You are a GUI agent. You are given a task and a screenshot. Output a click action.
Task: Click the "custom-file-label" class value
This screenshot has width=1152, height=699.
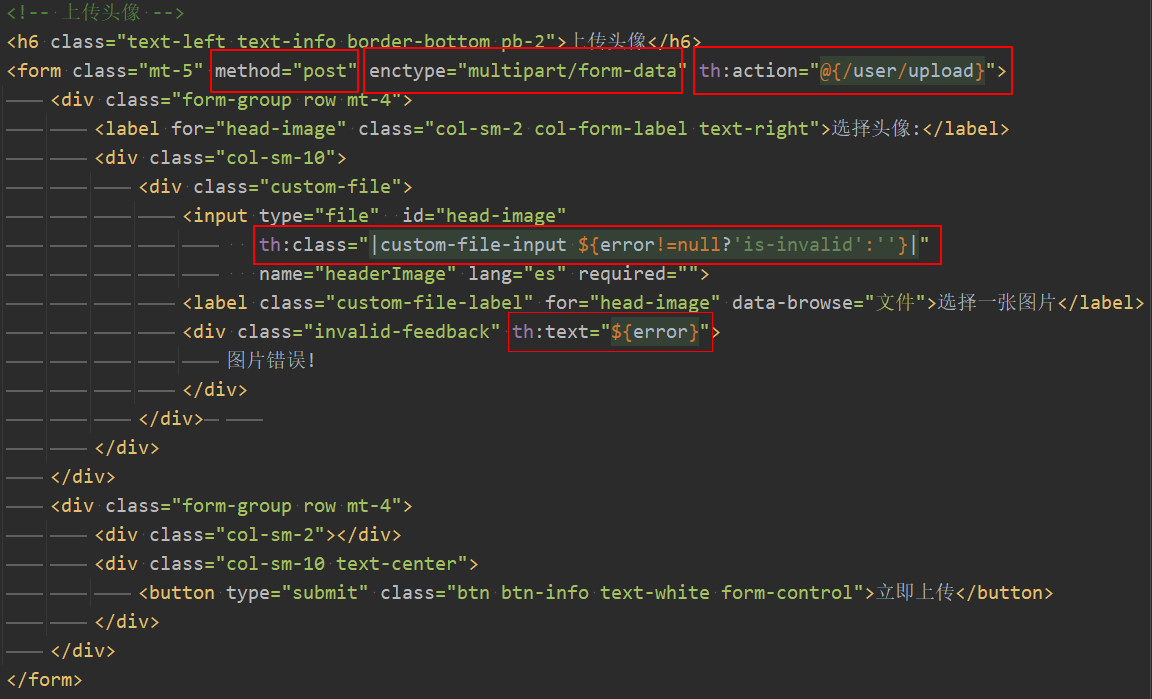429,303
